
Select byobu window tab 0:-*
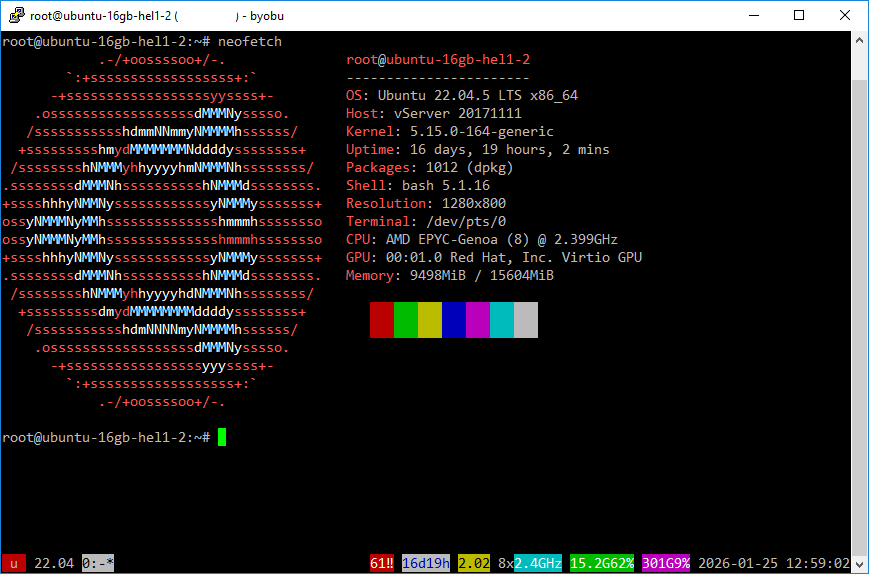(x=98, y=563)
